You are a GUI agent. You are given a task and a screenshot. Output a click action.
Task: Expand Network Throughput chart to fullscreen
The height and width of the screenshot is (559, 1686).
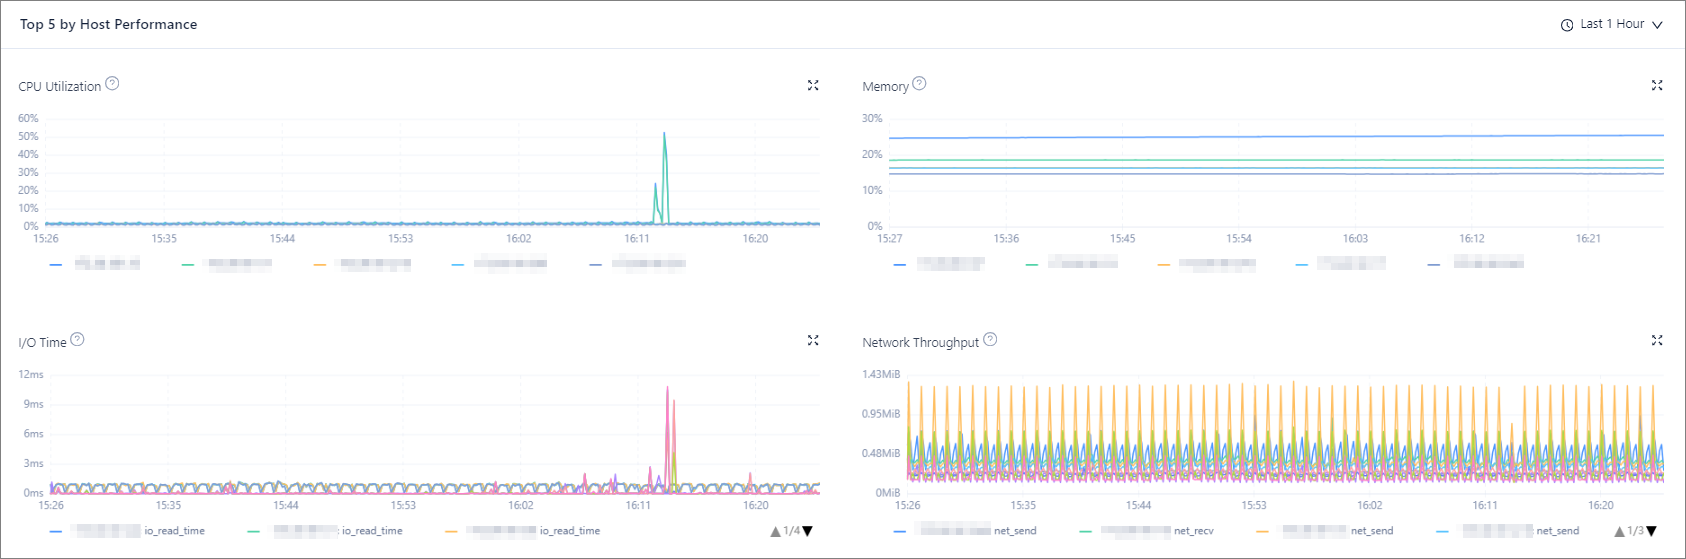[x=1657, y=341]
